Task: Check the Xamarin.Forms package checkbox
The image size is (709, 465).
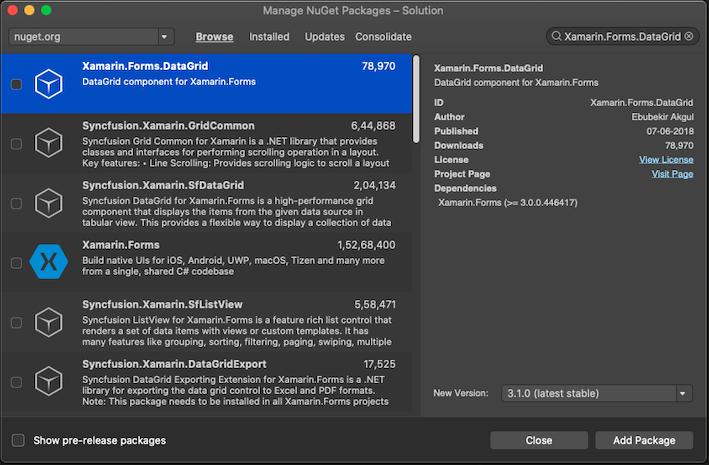Action: pos(16,263)
